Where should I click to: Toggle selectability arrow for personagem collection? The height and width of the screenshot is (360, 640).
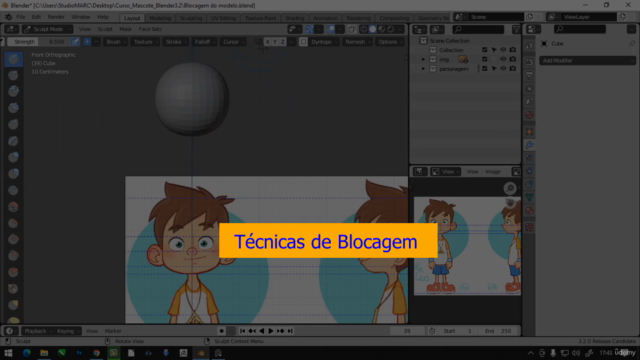[x=494, y=69]
